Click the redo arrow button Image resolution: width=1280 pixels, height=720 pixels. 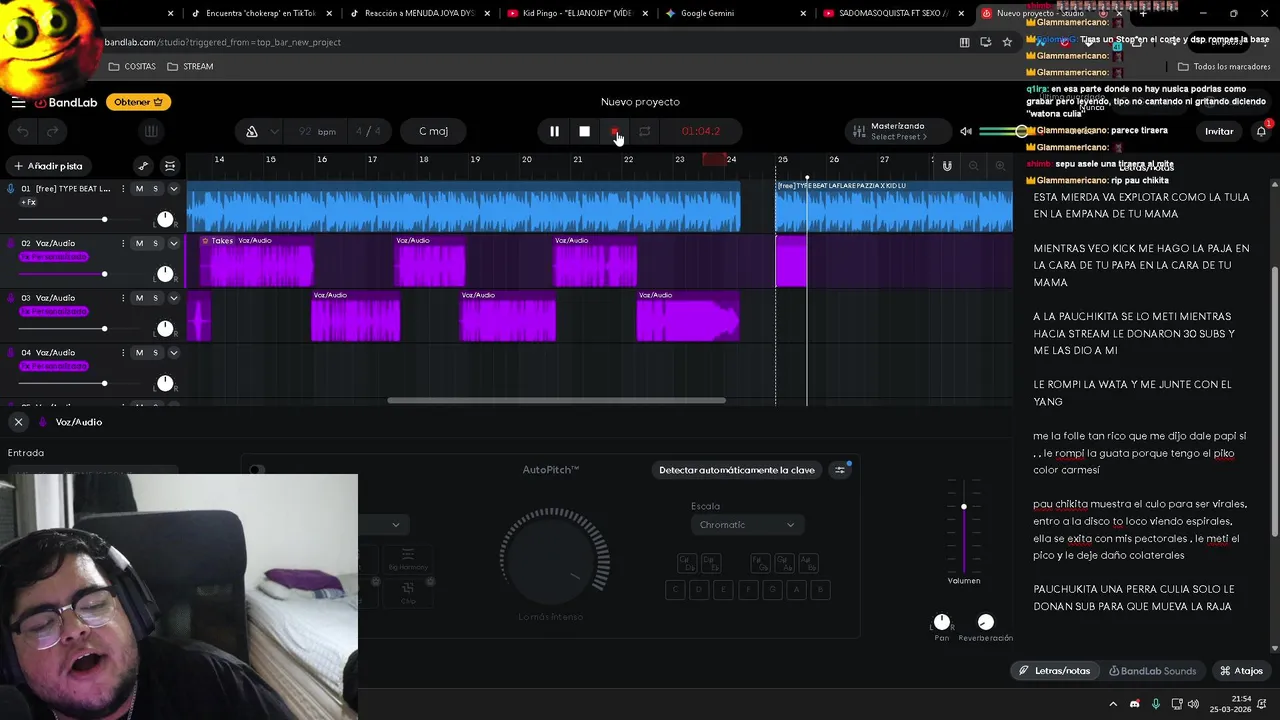click(53, 131)
